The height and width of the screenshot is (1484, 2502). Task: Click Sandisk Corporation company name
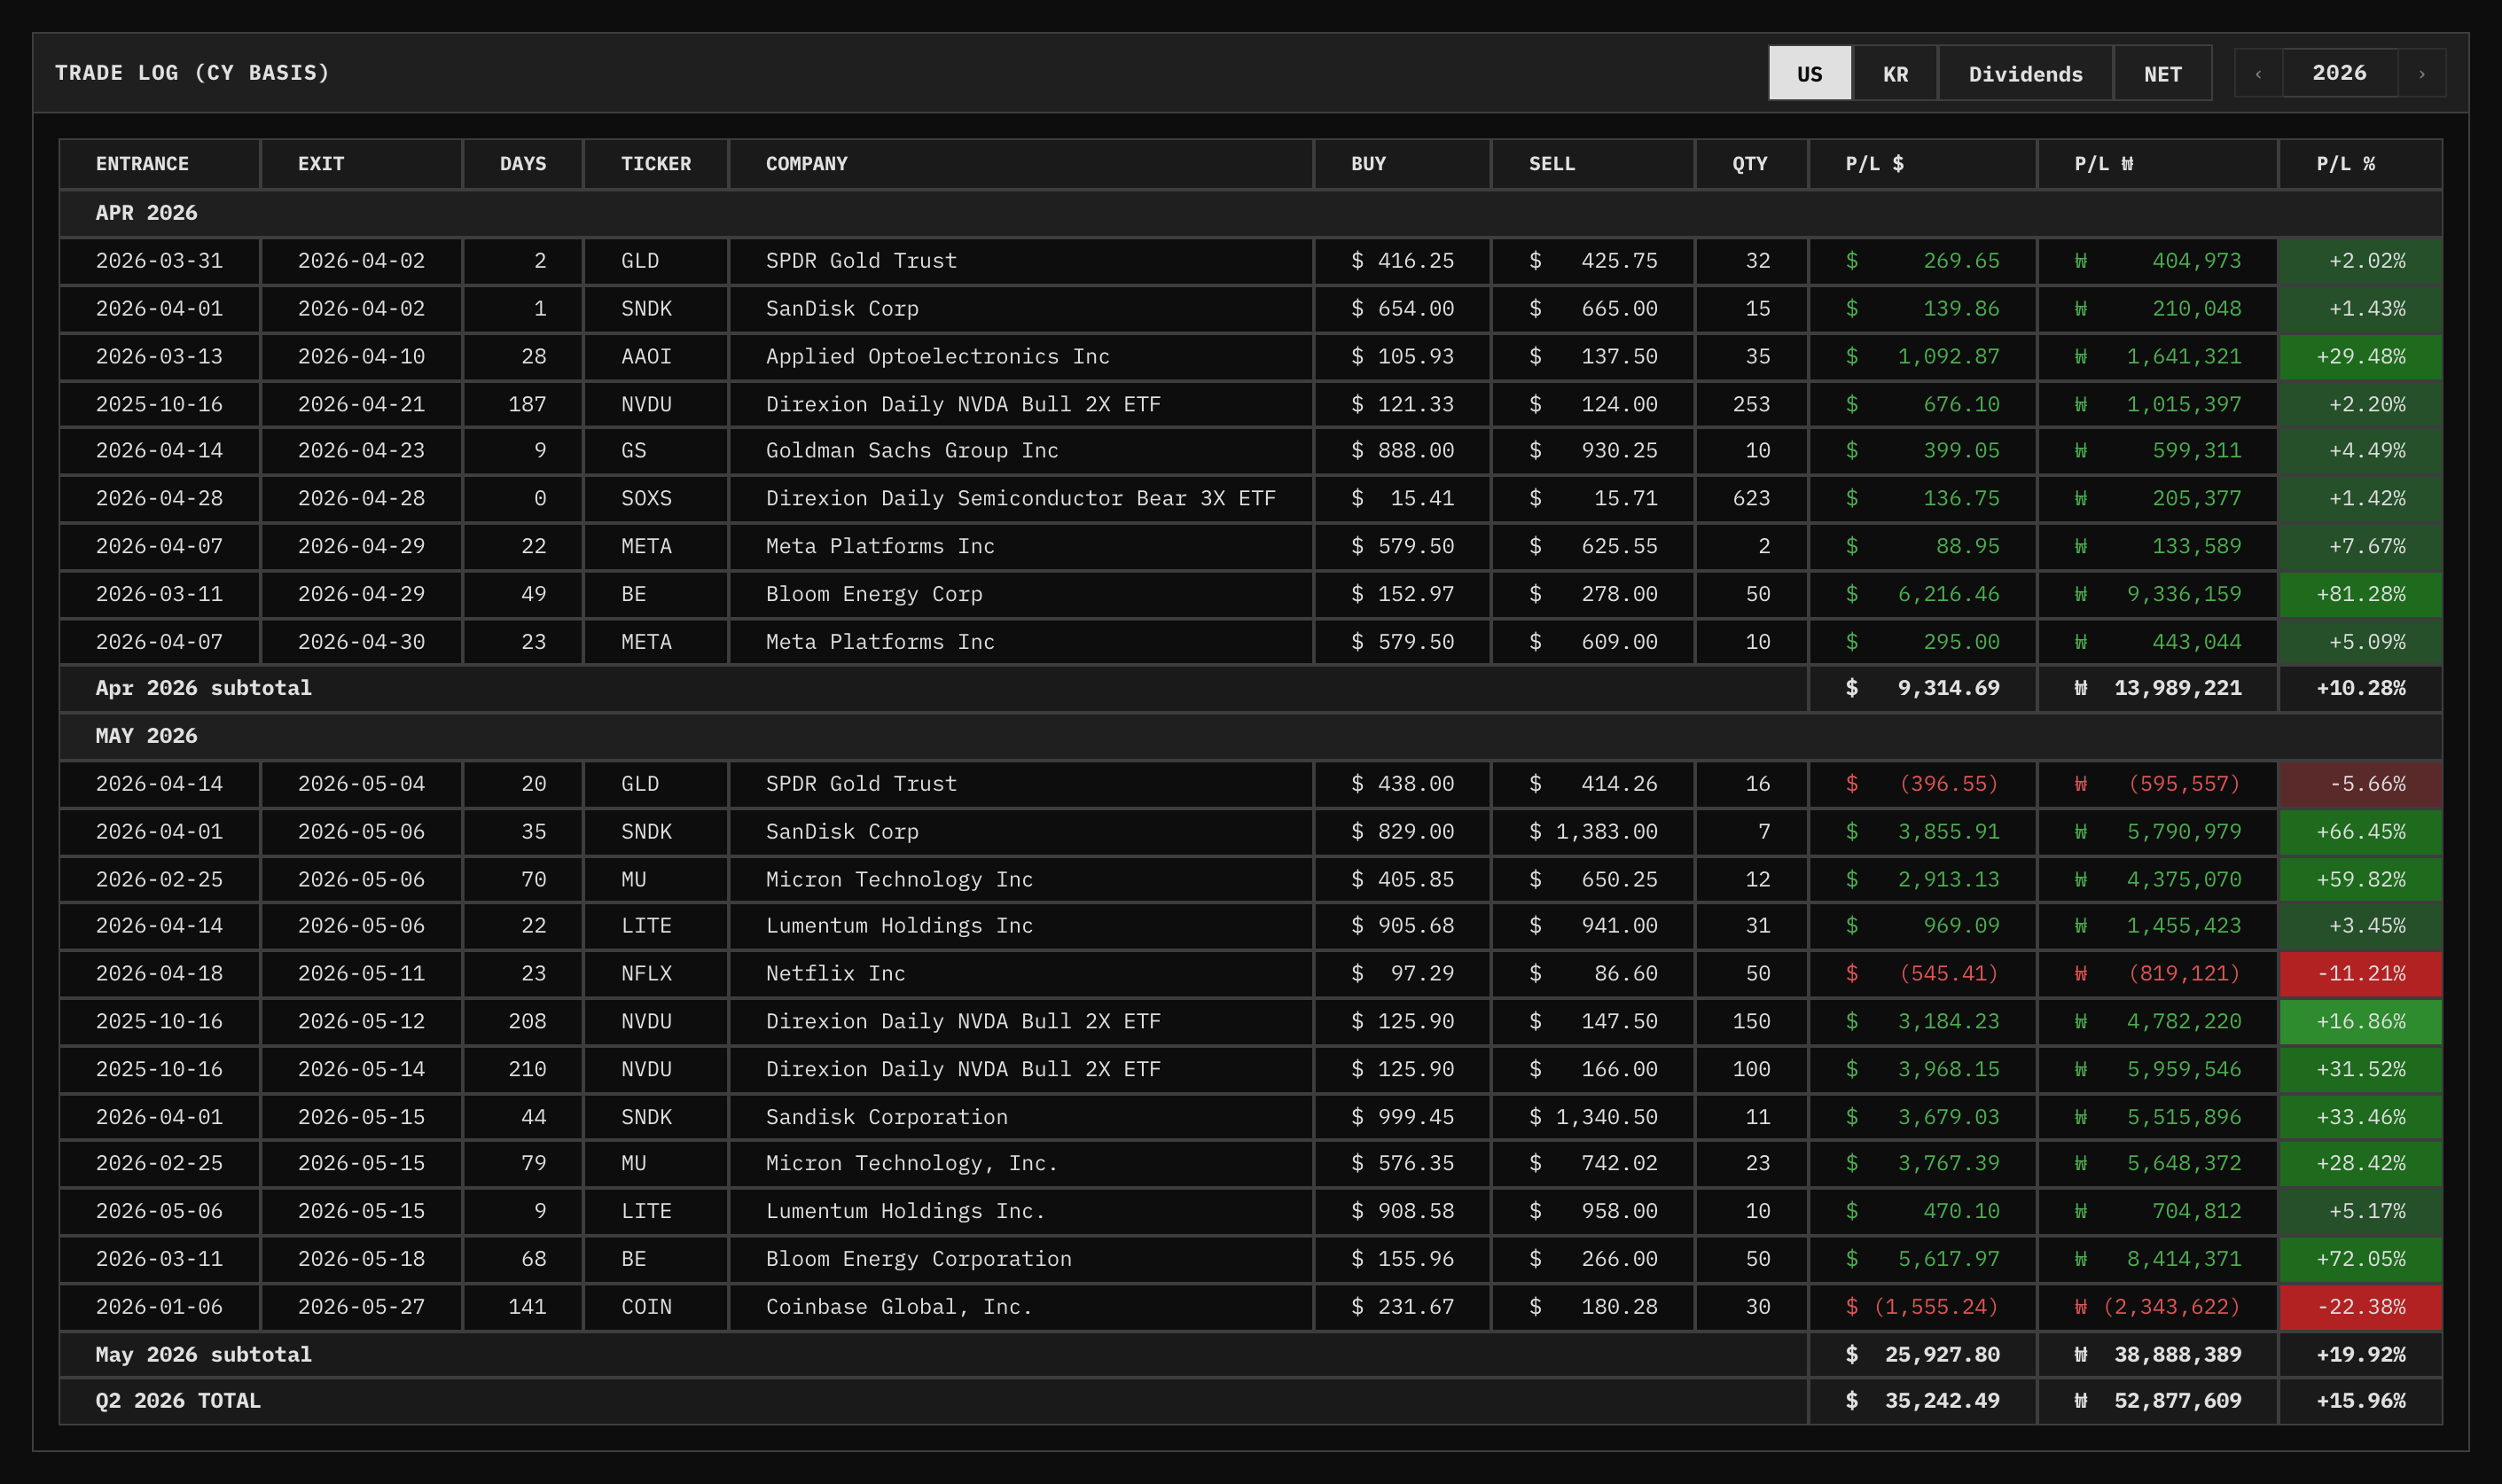pyautogui.click(x=886, y=1117)
